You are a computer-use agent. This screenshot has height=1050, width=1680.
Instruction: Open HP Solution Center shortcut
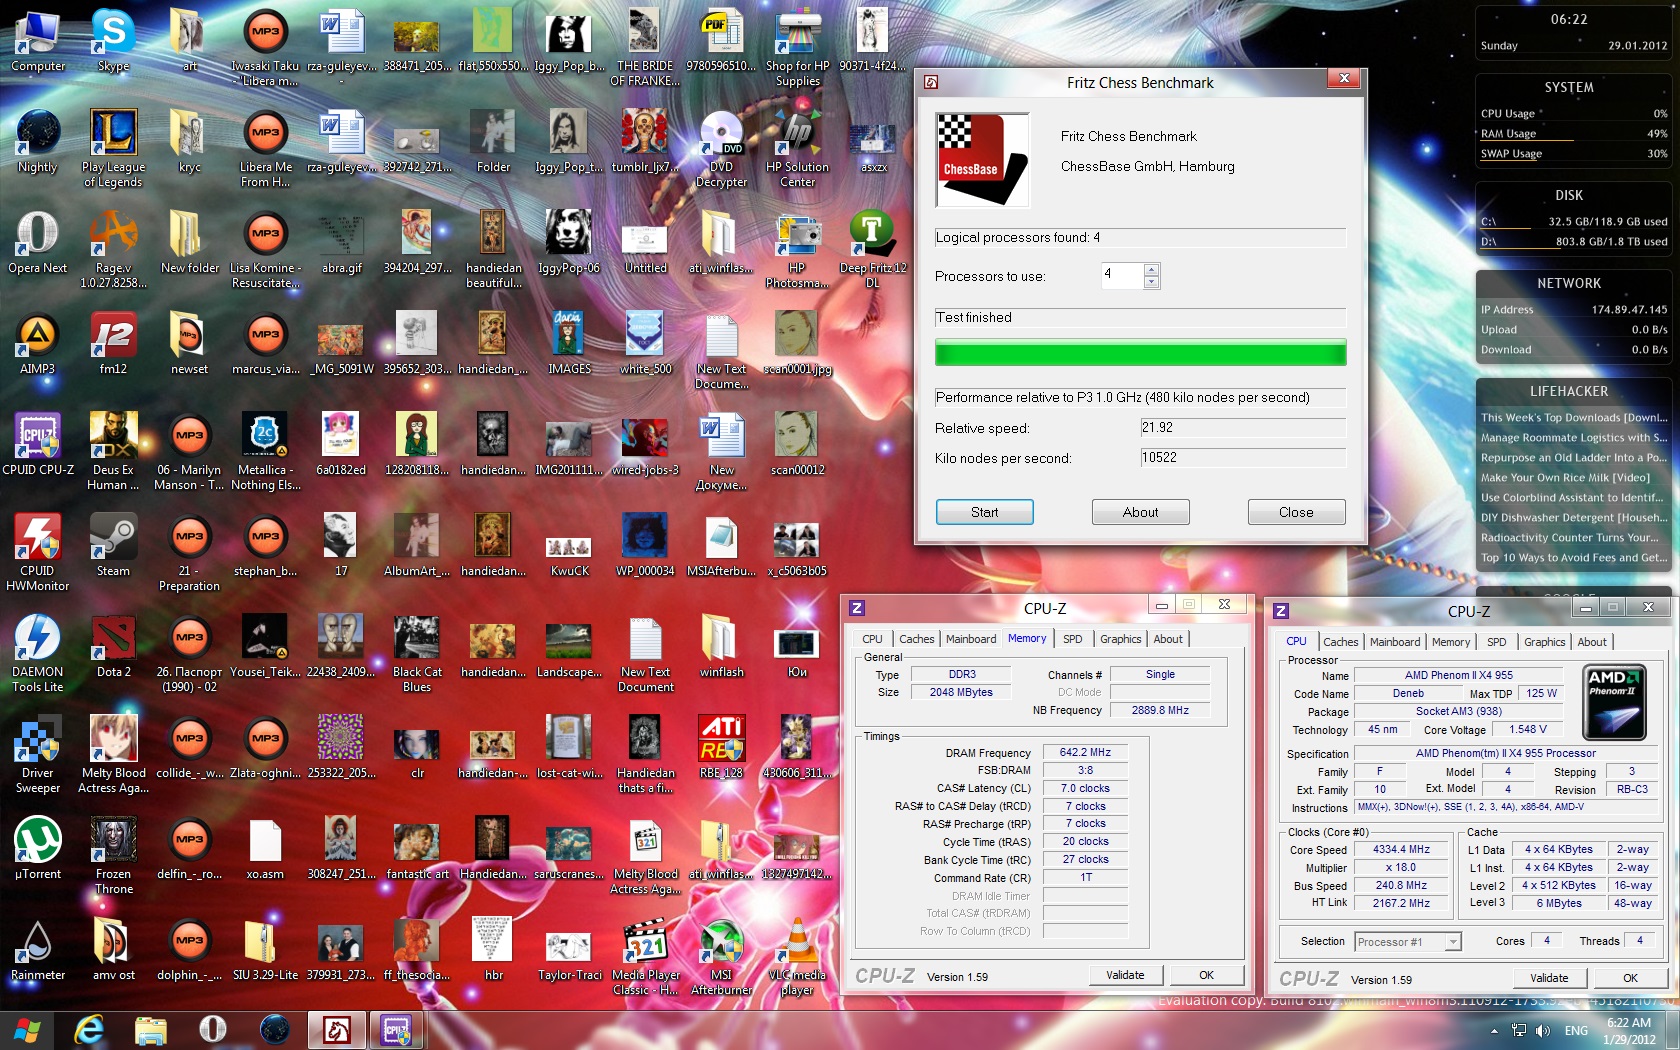(797, 148)
